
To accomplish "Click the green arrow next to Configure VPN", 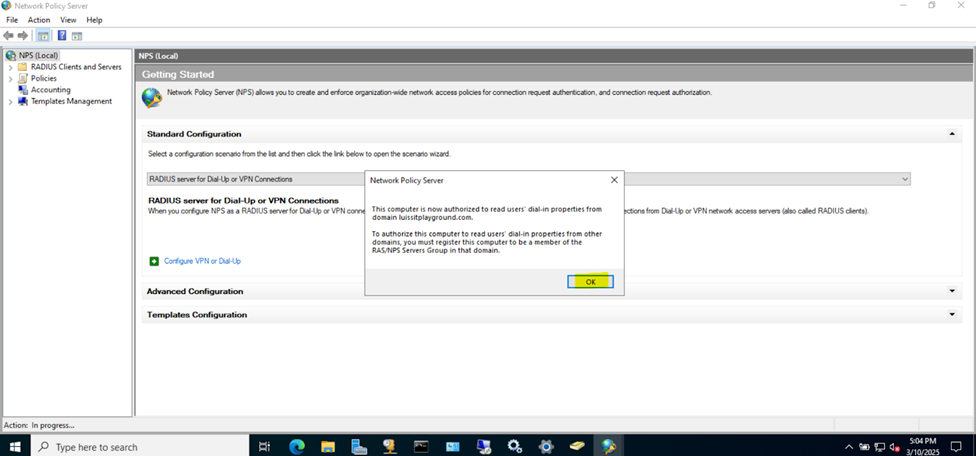I will click(154, 261).
